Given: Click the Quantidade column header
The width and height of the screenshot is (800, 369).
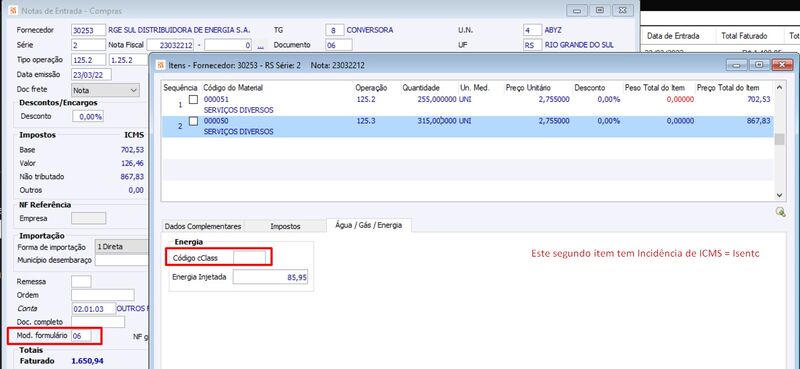Looking at the screenshot, I should click(420, 88).
